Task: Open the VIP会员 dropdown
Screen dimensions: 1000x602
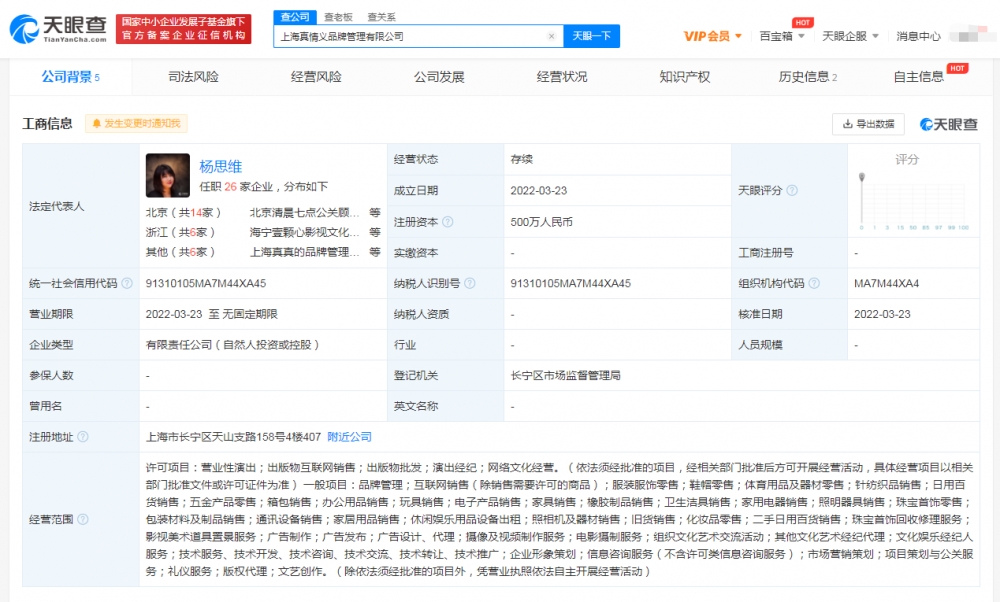Action: point(712,36)
